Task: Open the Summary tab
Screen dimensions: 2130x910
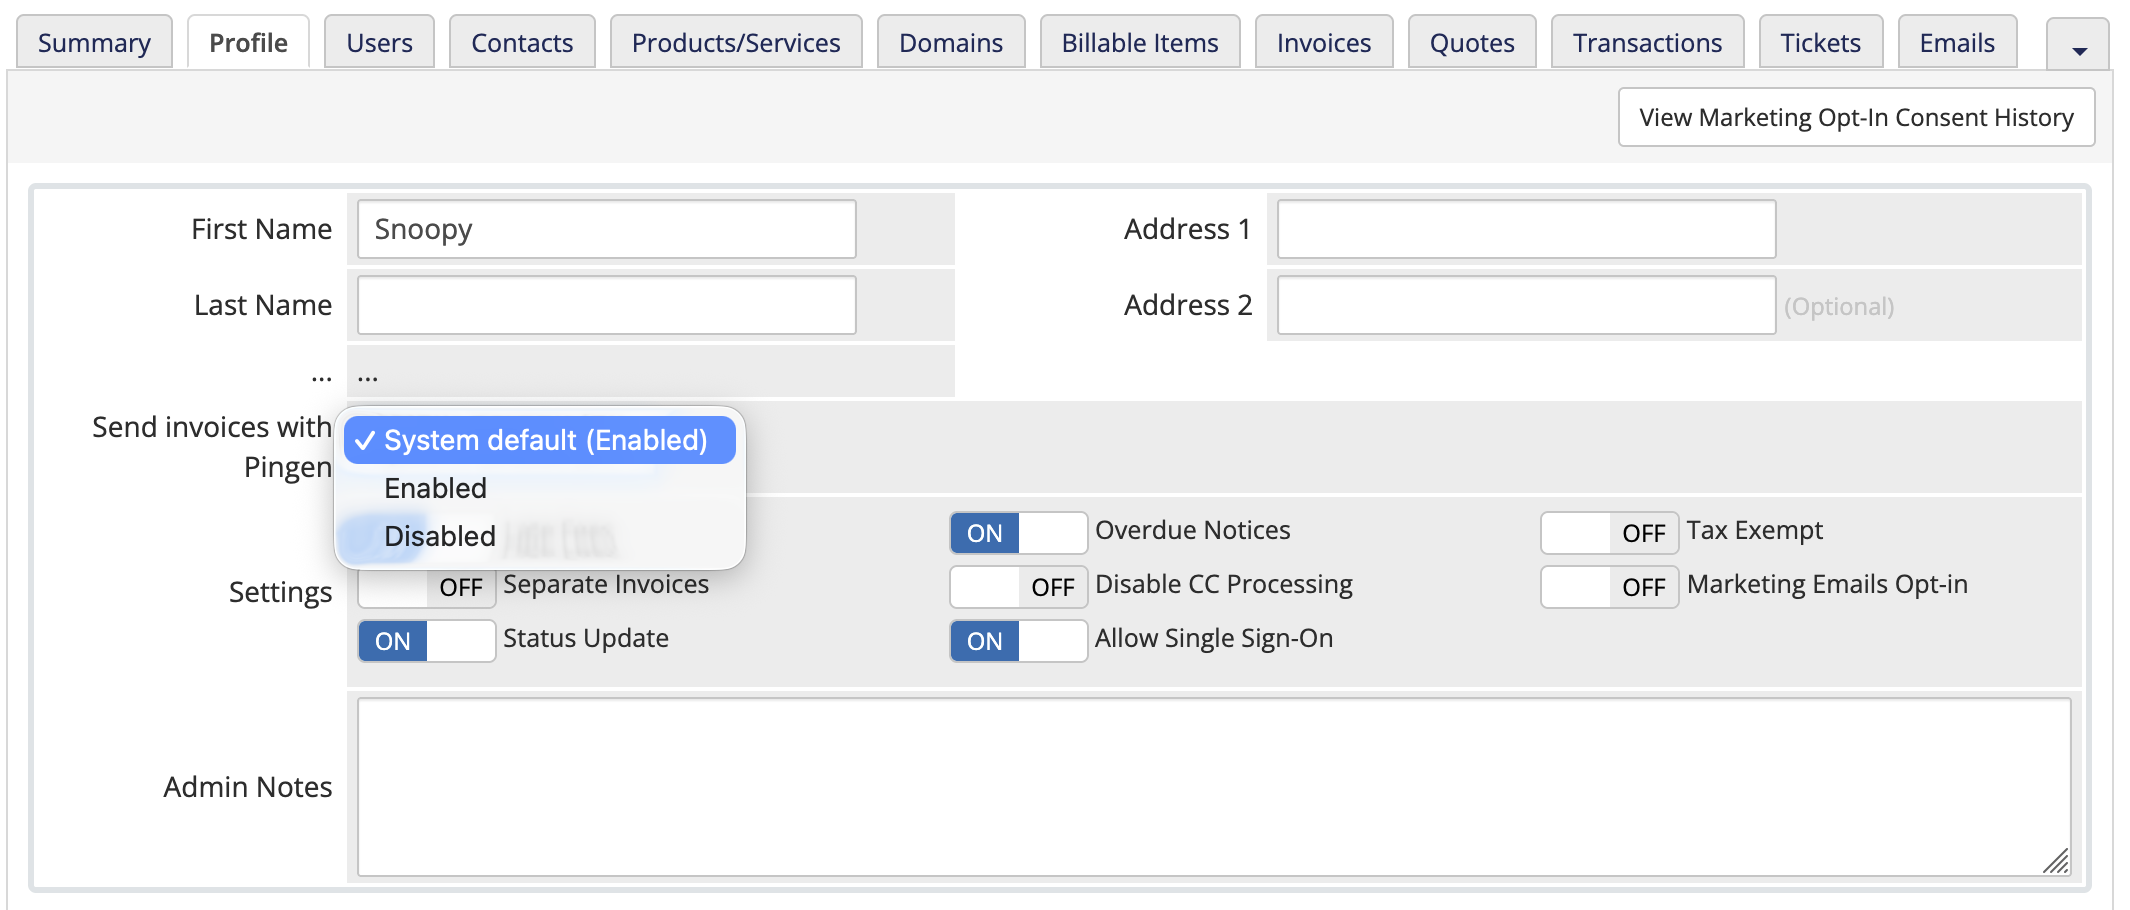Action: pyautogui.click(x=94, y=42)
